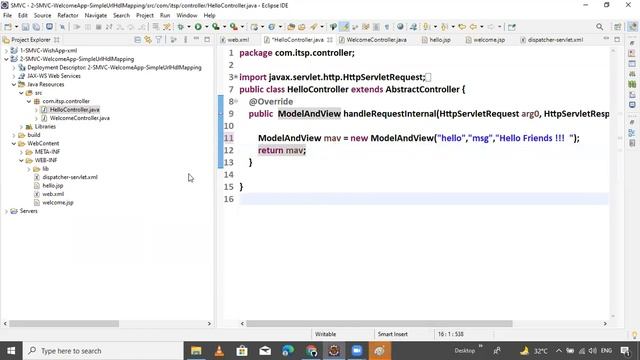Click the Search flashlight toolbar icon
This screenshot has height=360, width=640.
coord(313,27)
